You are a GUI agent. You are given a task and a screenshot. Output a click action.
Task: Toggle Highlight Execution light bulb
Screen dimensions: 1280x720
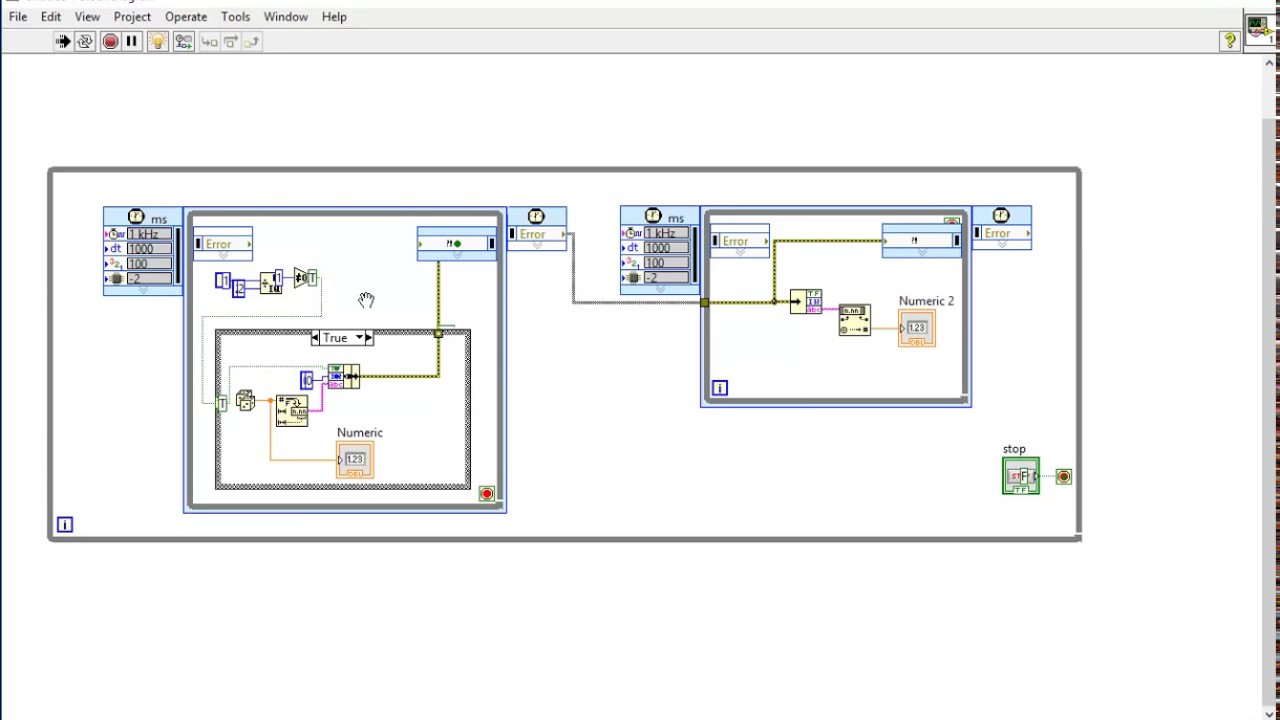tap(157, 41)
